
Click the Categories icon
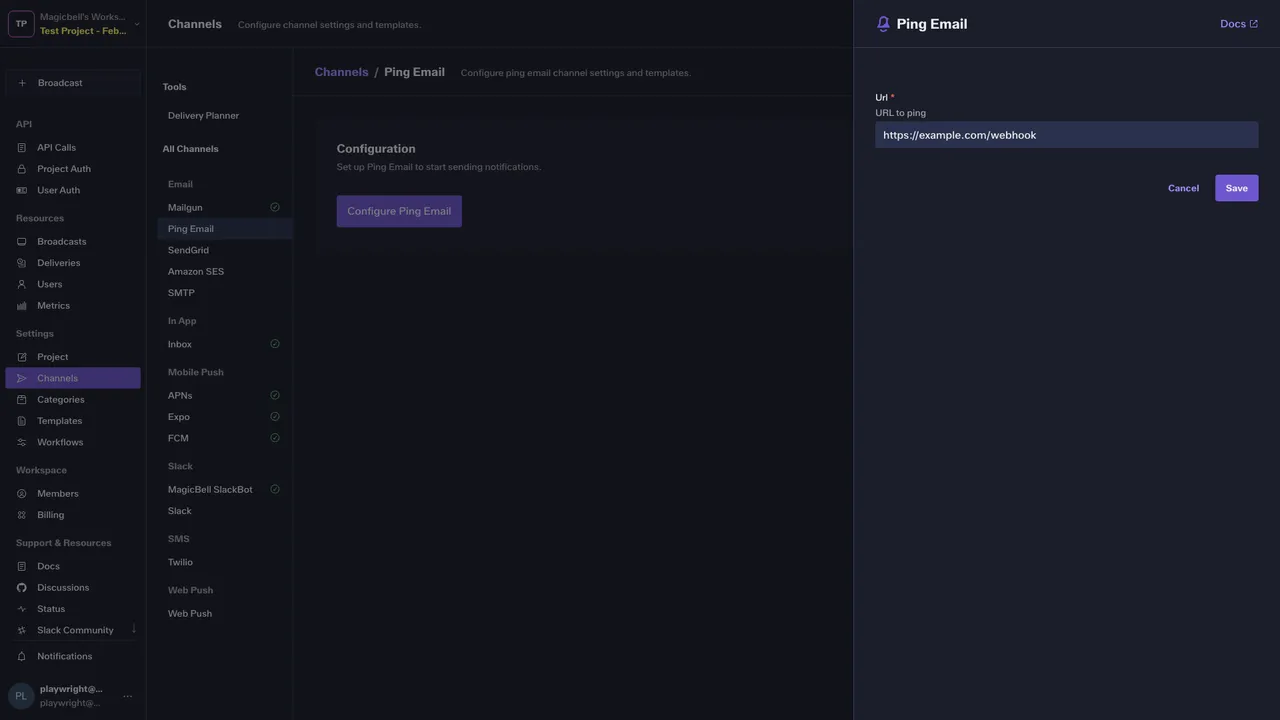coord(22,400)
